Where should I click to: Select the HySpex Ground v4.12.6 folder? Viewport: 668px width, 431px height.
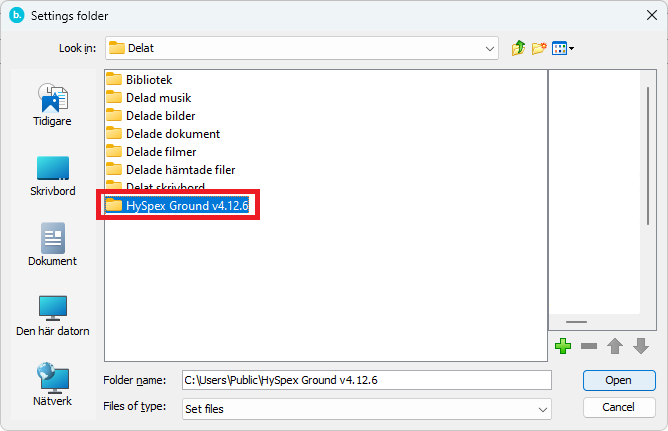pos(187,205)
